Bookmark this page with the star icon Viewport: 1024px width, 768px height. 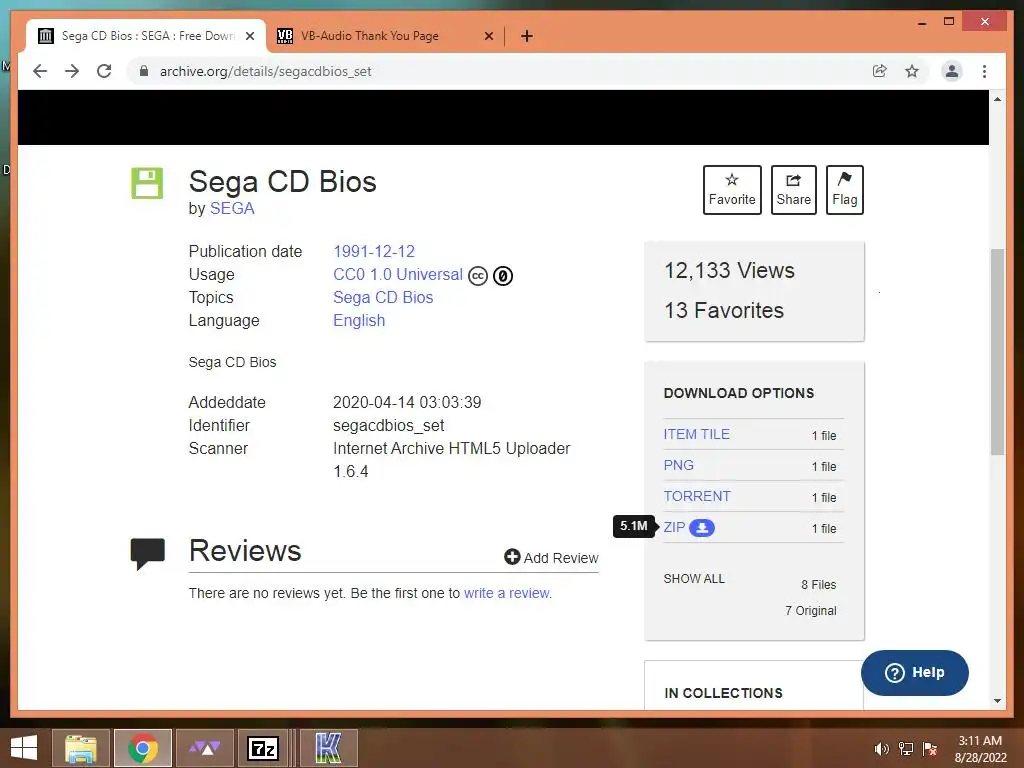pyautogui.click(x=912, y=71)
